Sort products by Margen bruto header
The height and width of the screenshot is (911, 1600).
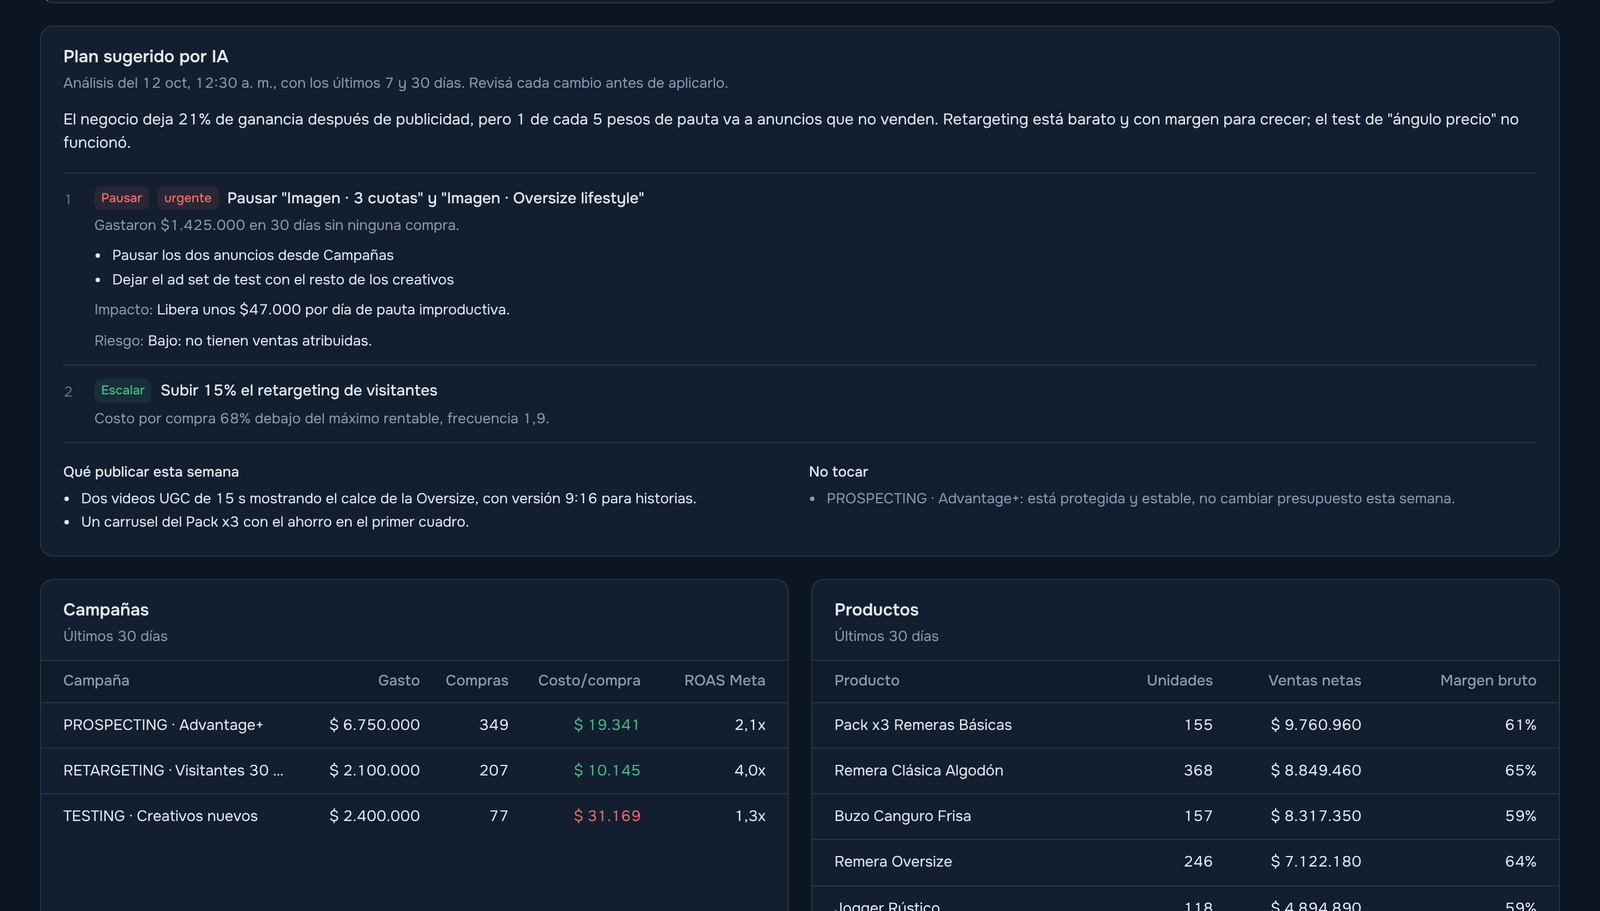[1488, 681]
